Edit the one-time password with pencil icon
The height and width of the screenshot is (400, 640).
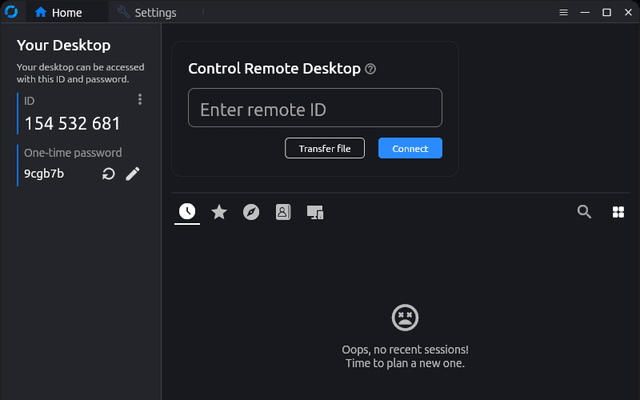coord(133,174)
